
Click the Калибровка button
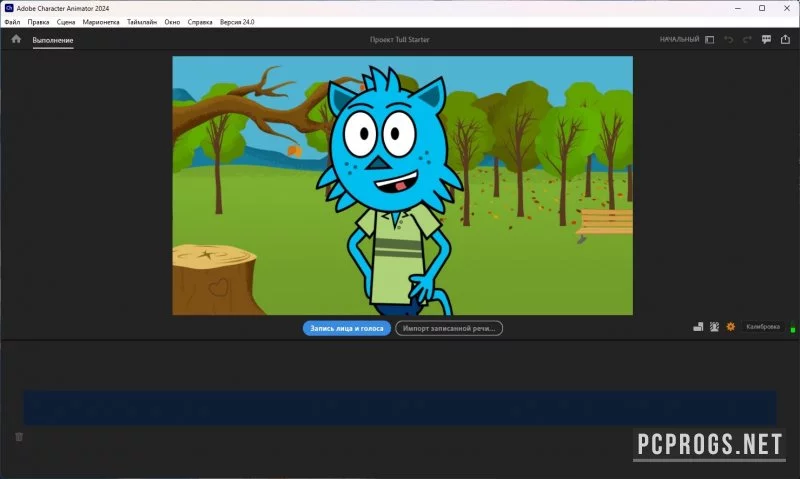tap(763, 326)
